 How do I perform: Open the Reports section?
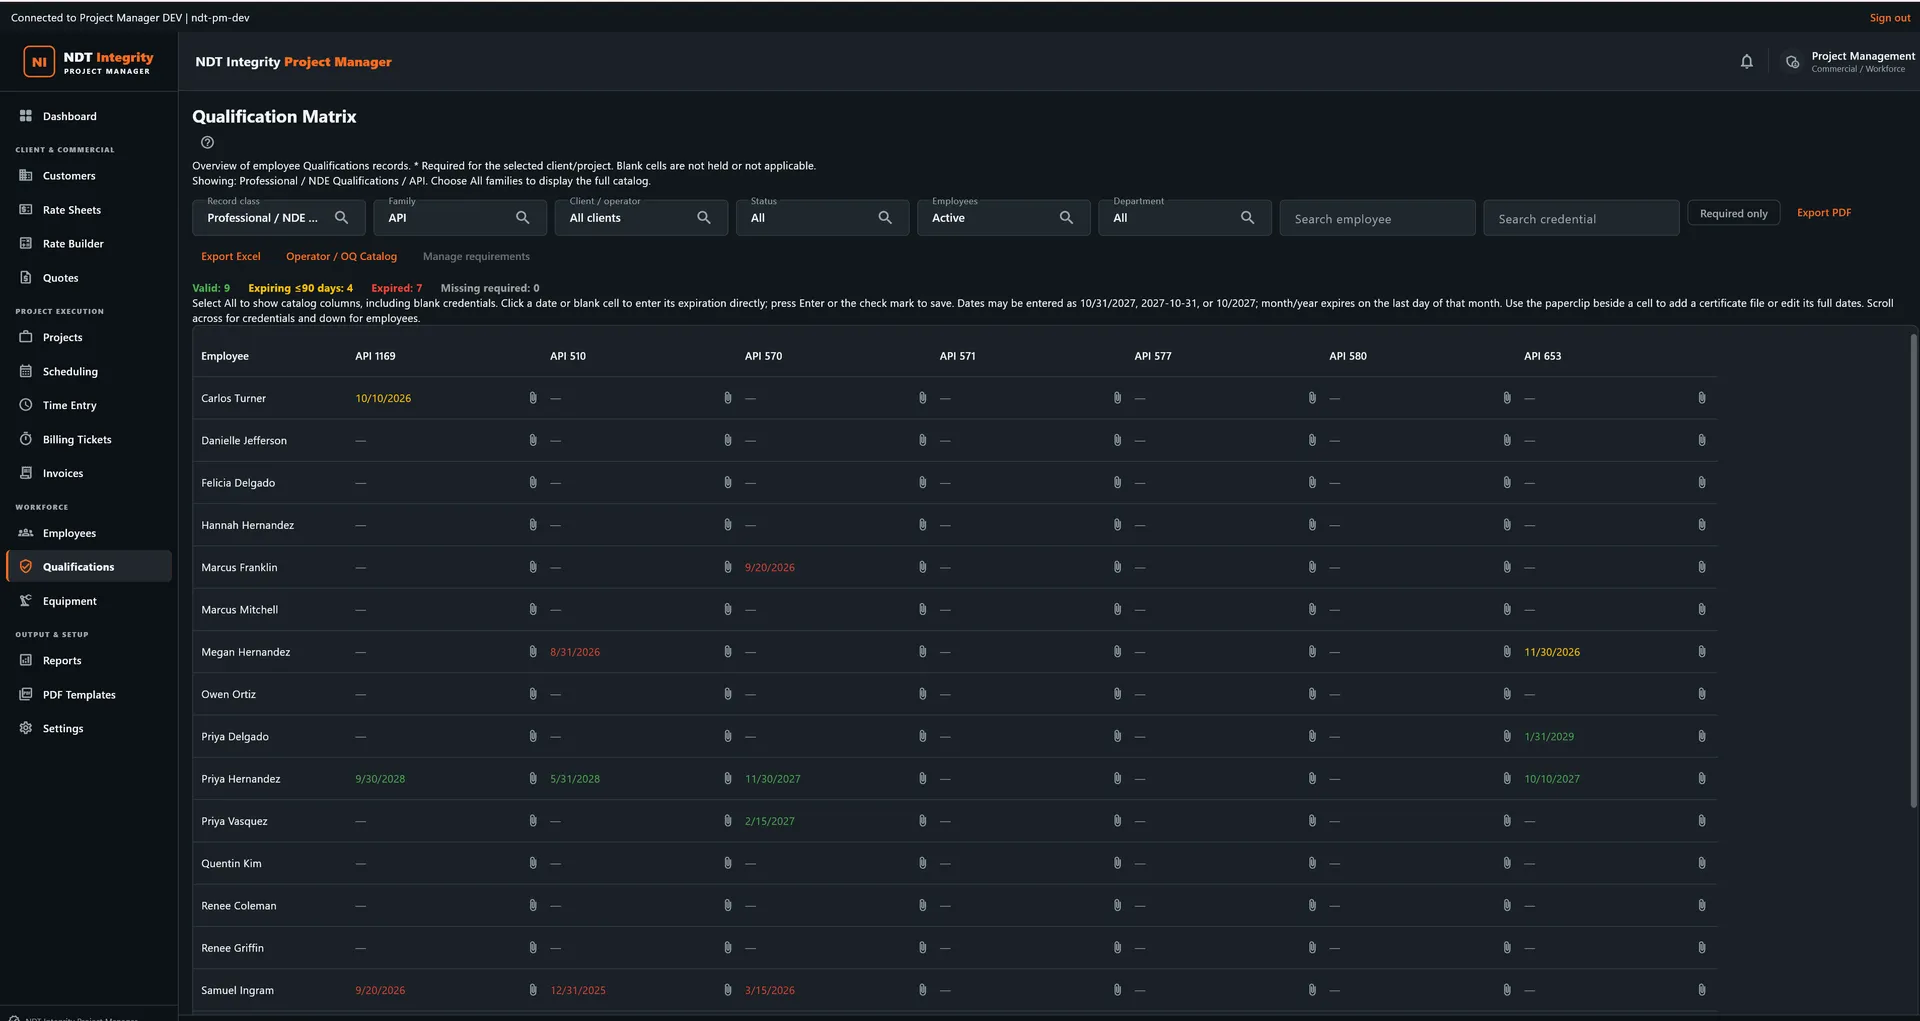pos(88,660)
